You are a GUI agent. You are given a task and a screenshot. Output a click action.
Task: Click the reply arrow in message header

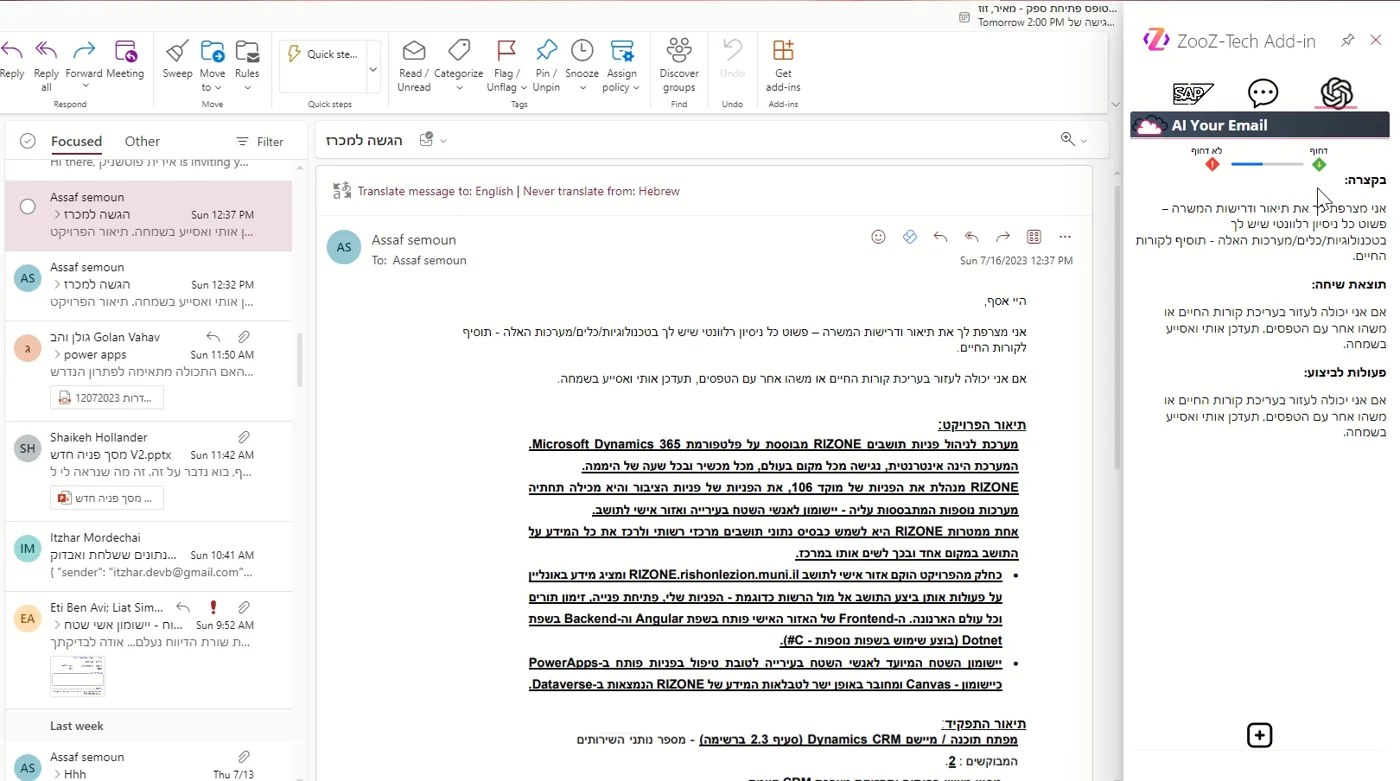[940, 237]
